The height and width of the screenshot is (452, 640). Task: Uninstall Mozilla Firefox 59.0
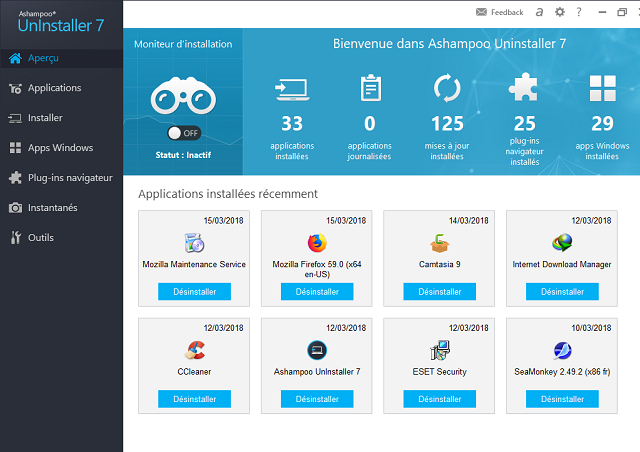coord(317,292)
